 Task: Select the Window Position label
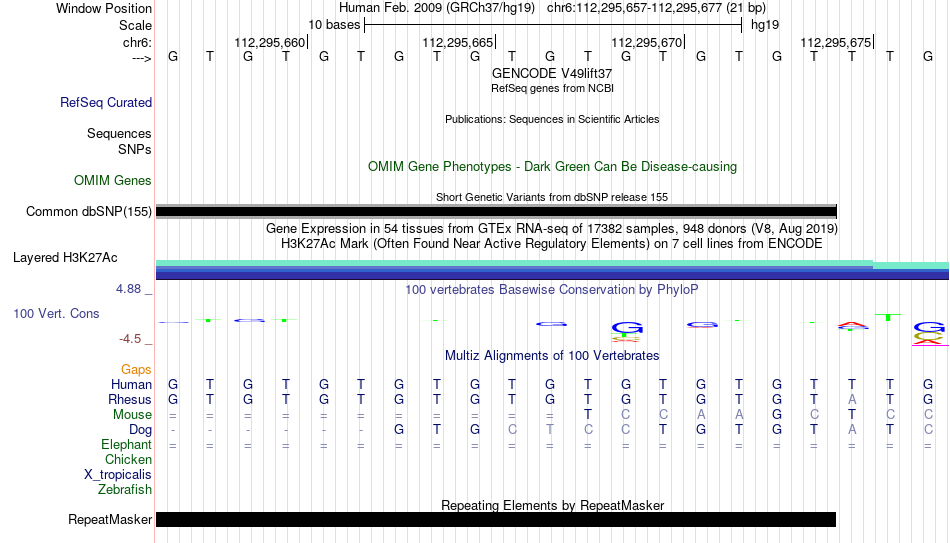[x=104, y=8]
